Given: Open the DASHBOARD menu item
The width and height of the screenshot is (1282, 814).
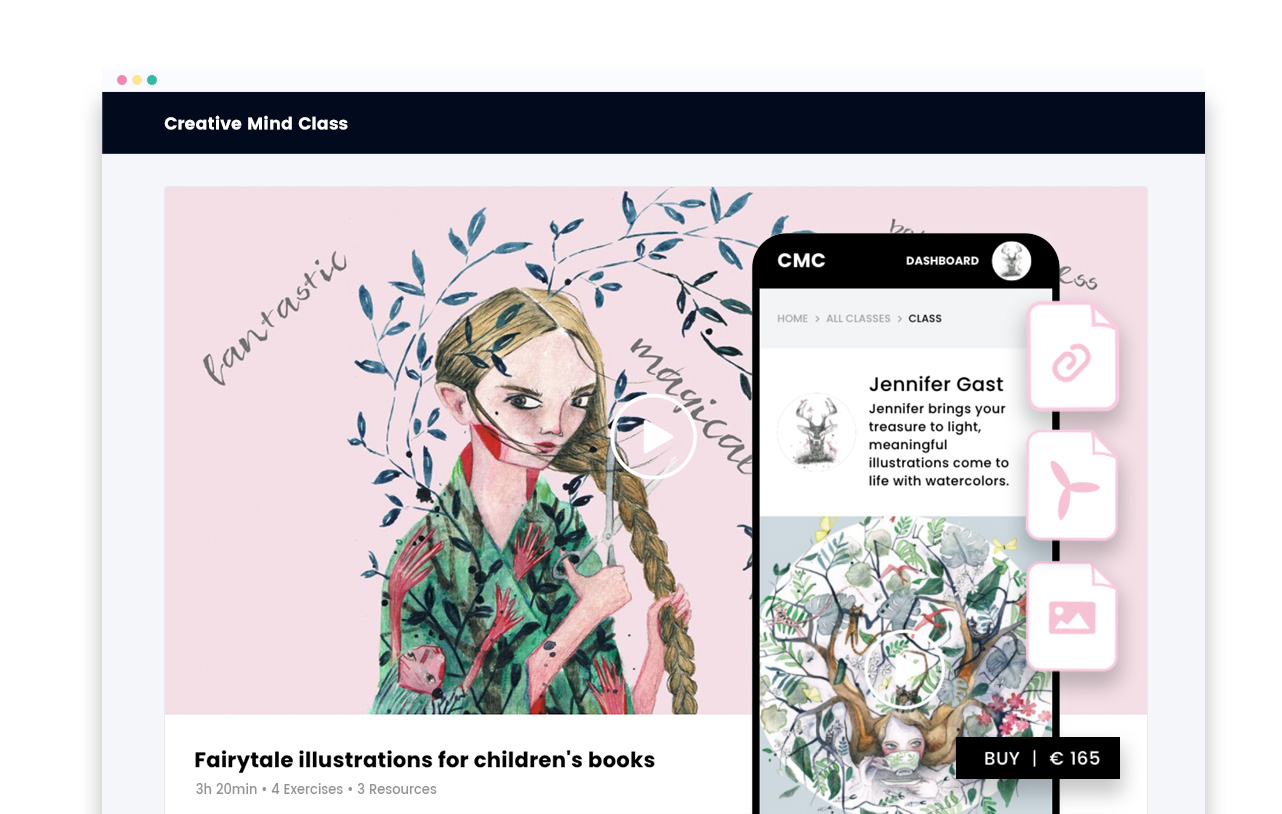Looking at the screenshot, I should tap(942, 261).
